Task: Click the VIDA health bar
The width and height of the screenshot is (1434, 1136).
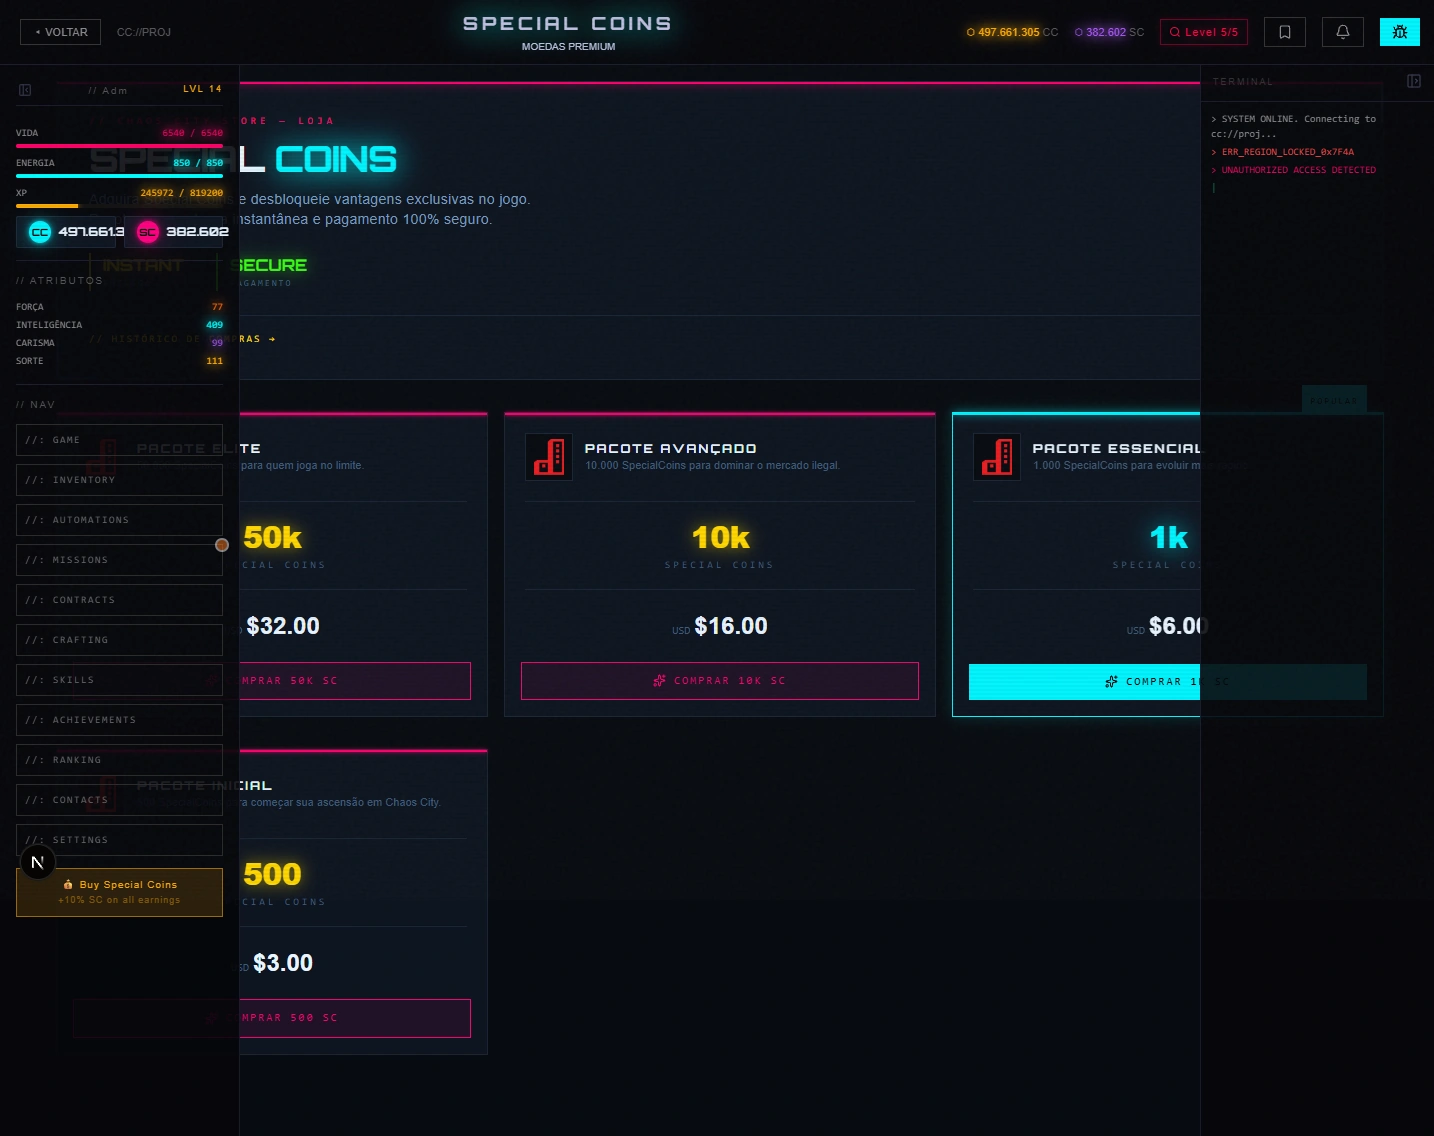Action: [119, 146]
